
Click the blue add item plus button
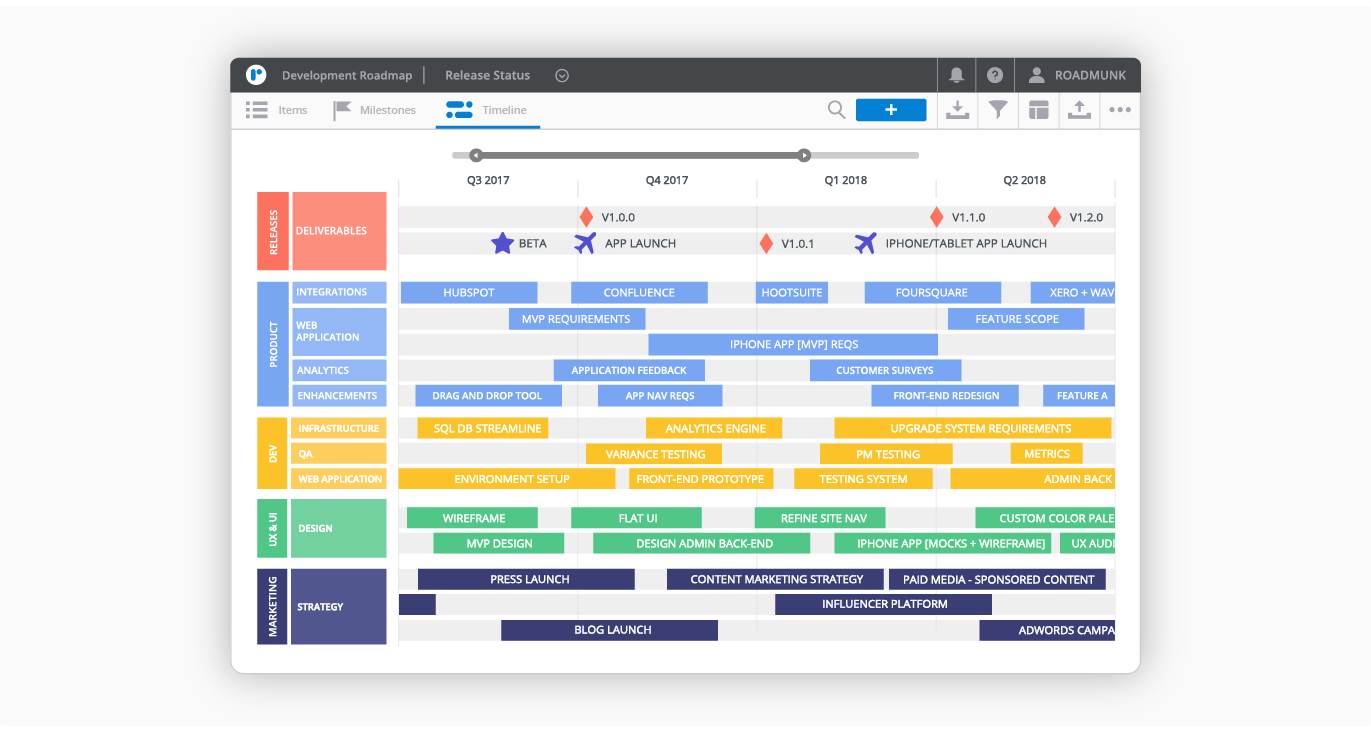(891, 110)
